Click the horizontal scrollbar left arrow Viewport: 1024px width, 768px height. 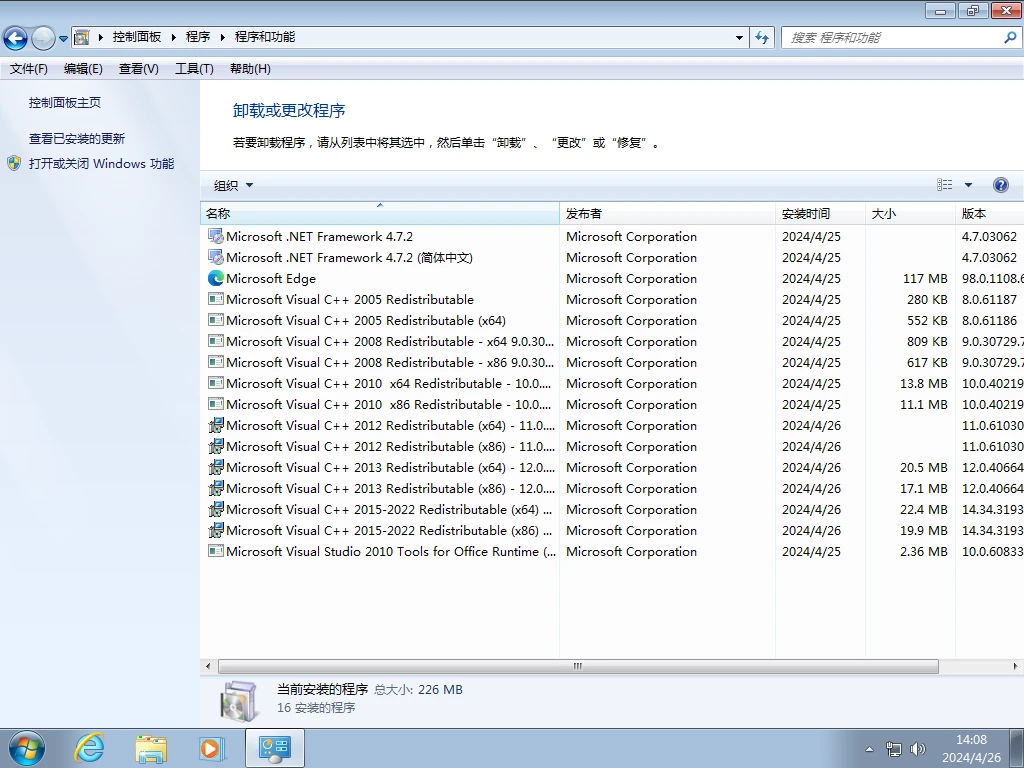coord(208,666)
